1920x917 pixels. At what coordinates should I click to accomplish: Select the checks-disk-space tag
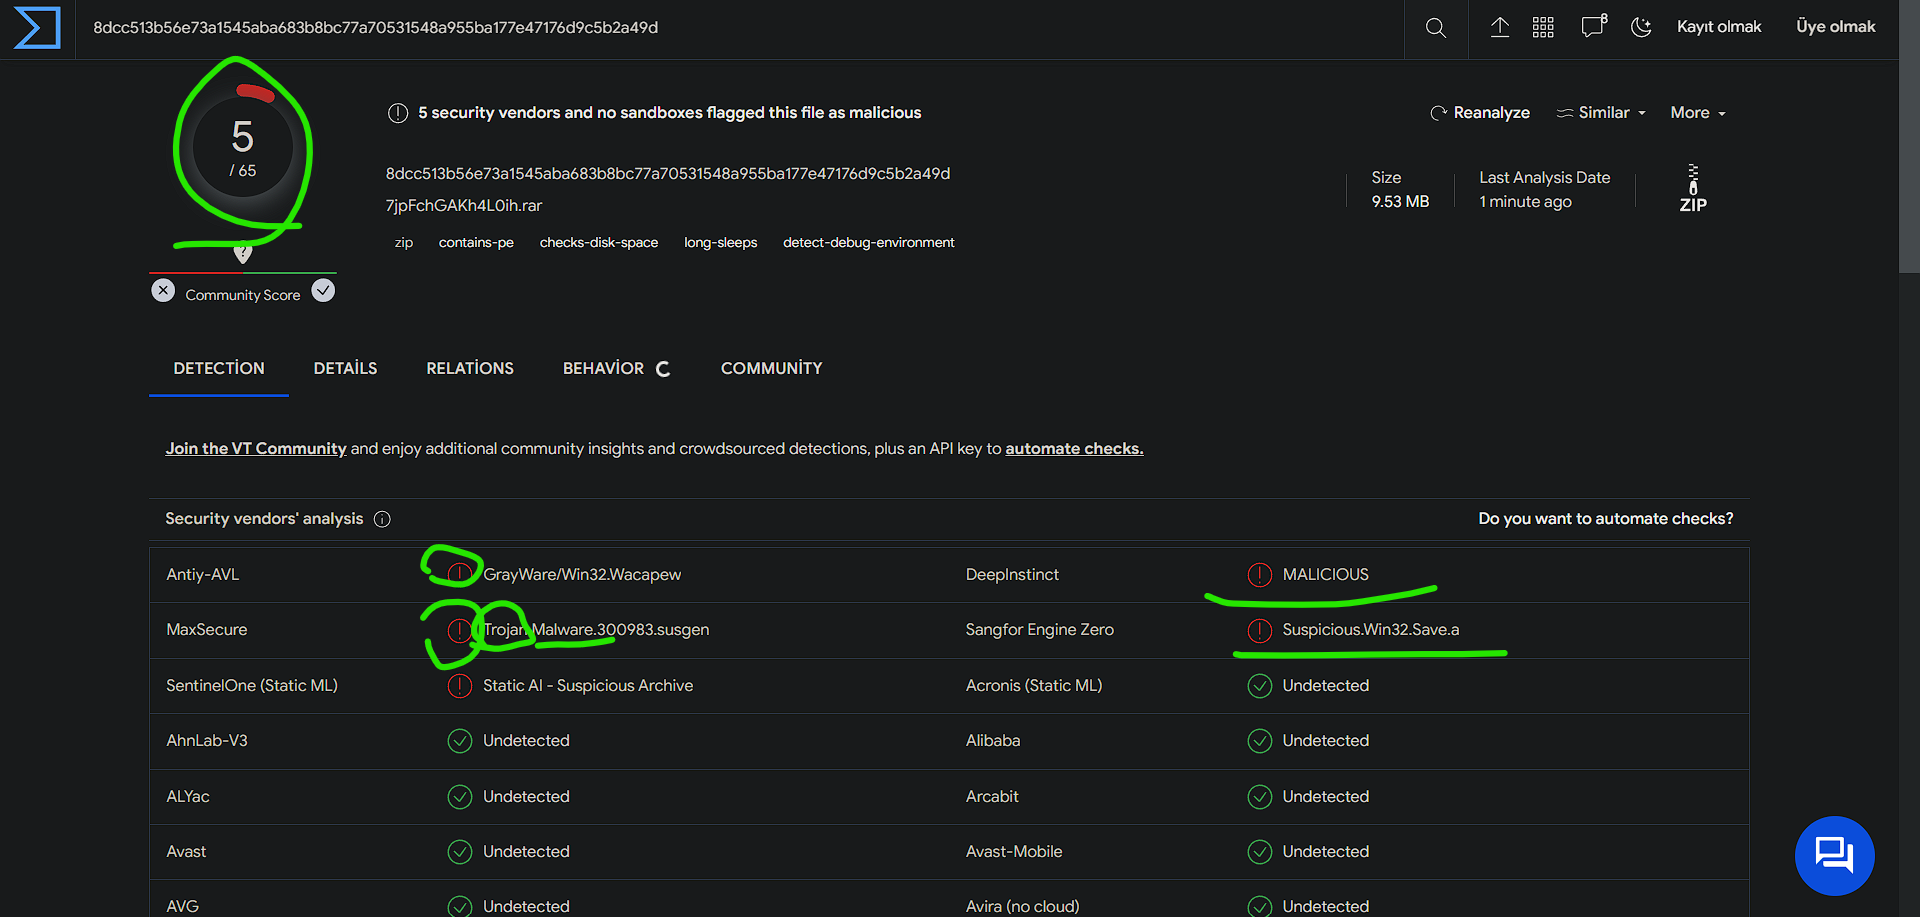click(599, 243)
